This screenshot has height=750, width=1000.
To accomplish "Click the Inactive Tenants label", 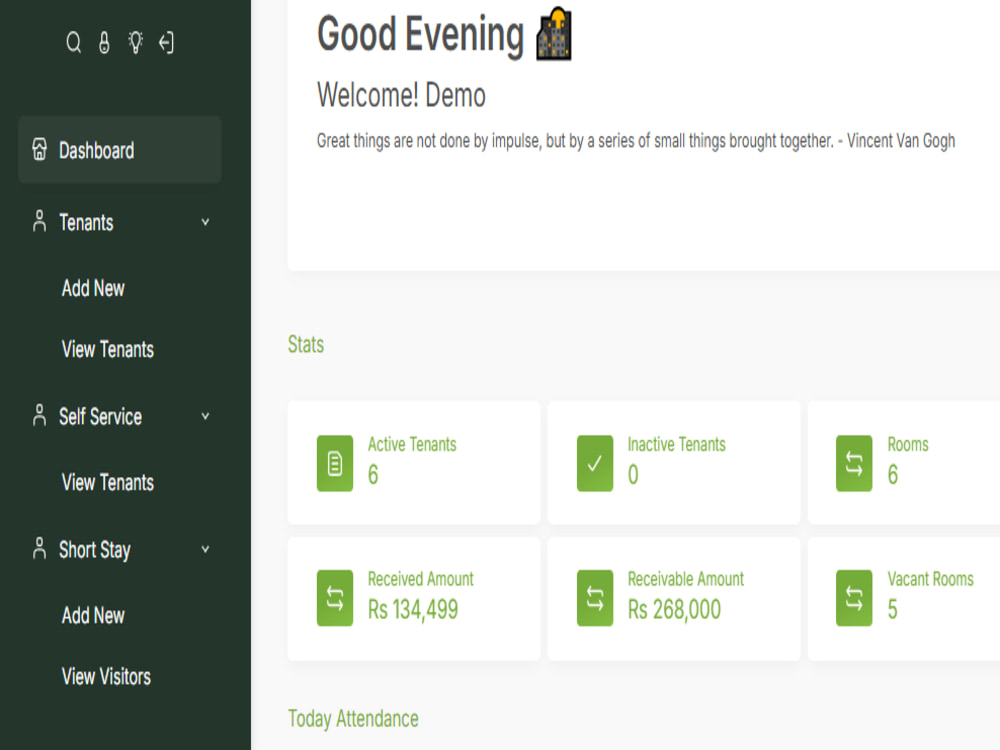I will point(677,445).
